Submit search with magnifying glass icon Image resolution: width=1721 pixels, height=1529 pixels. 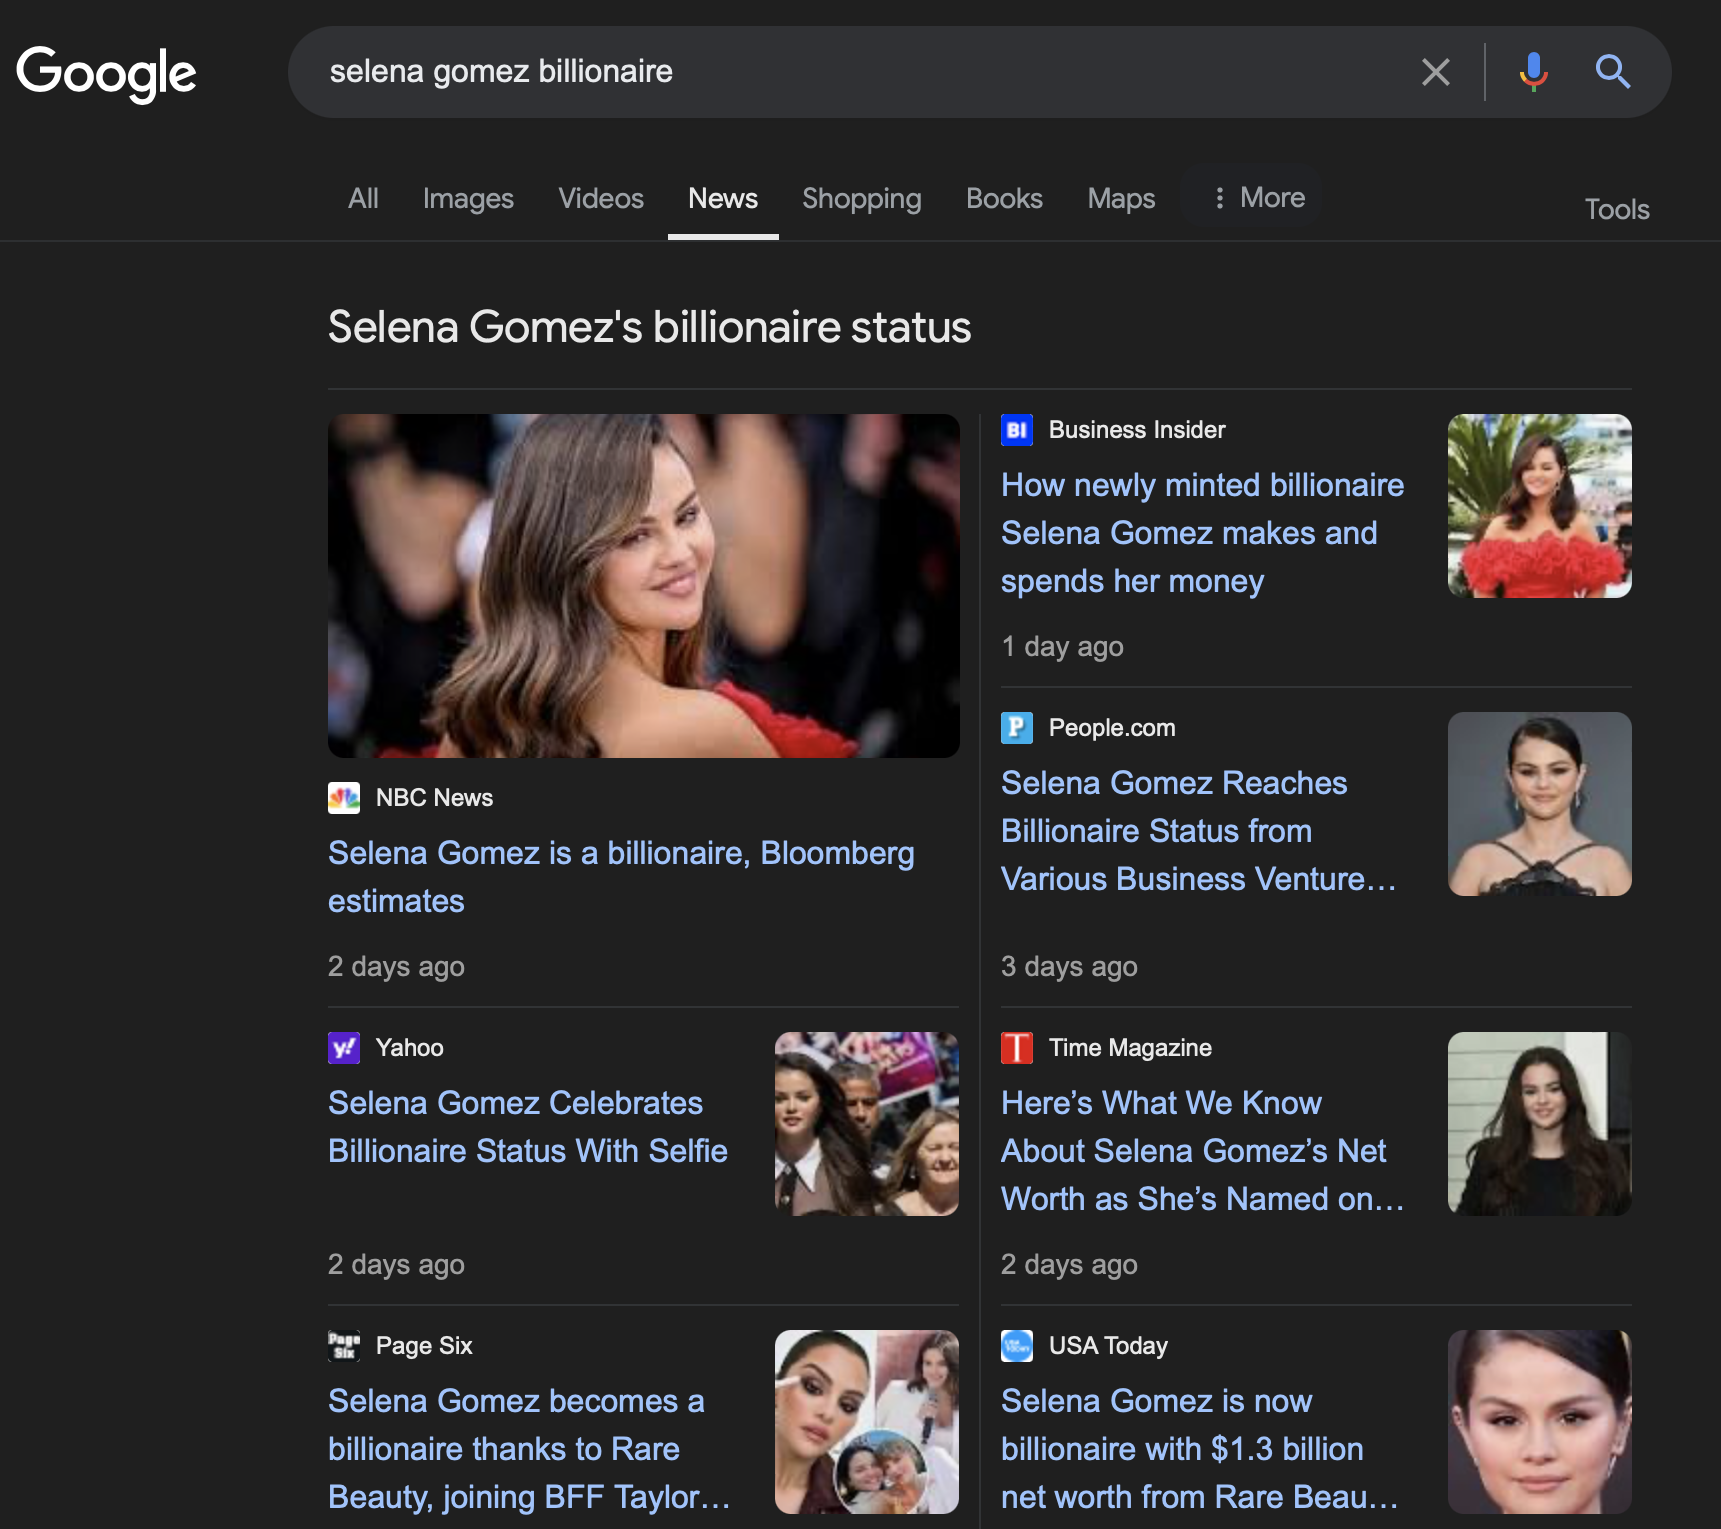pos(1612,72)
